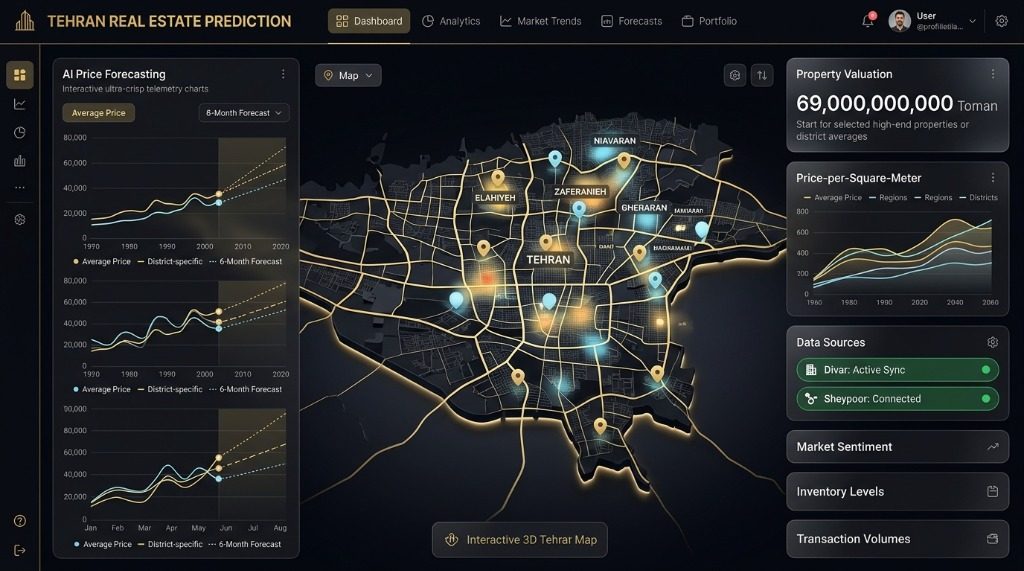Click the GHERARAN district label
The height and width of the screenshot is (571, 1024).
[x=644, y=208]
